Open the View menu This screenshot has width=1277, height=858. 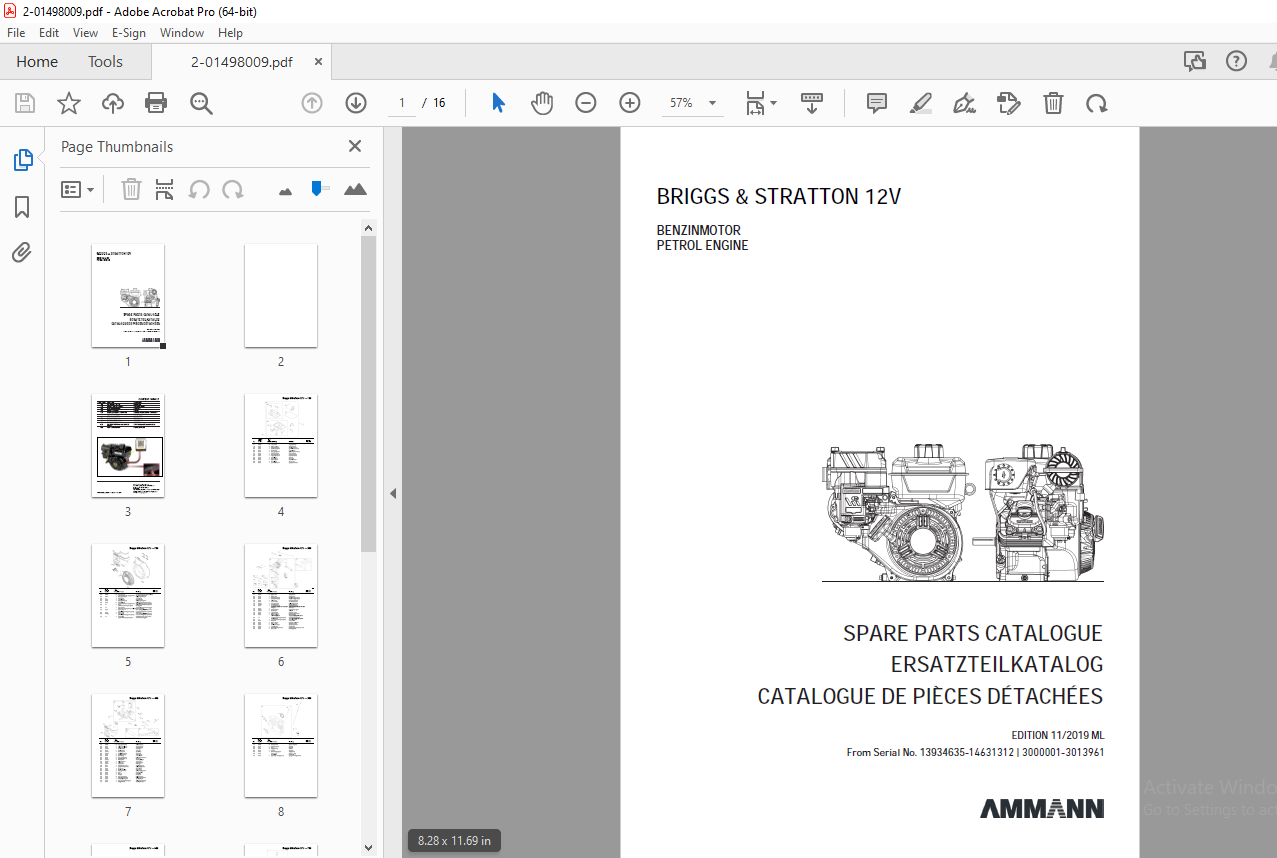point(86,32)
